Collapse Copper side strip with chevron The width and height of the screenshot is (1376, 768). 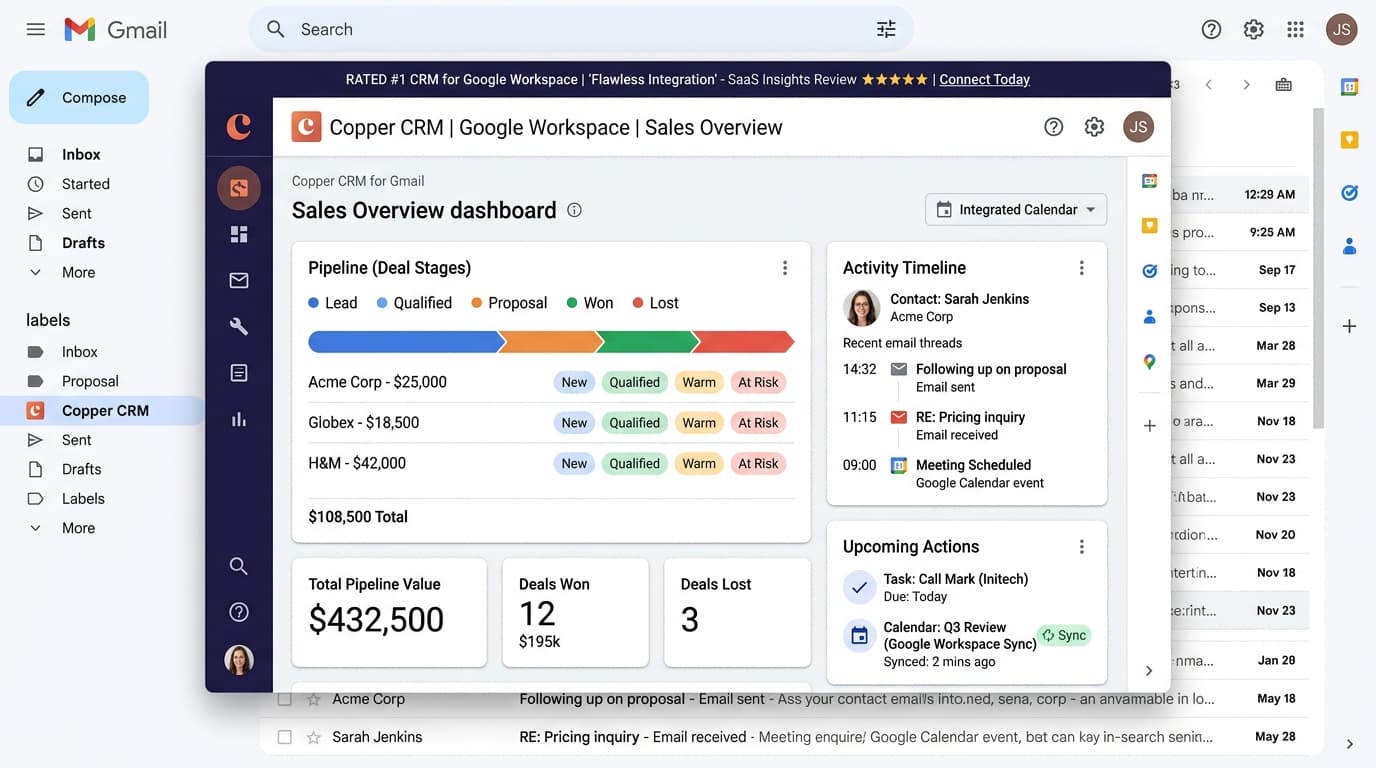1149,671
